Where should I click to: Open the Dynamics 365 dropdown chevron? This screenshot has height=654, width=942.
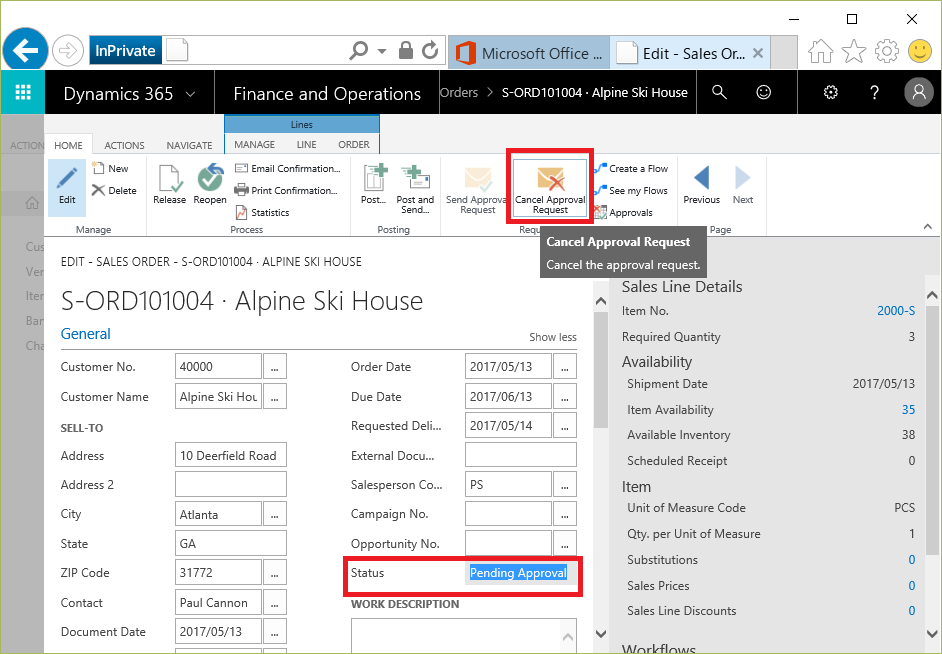(x=191, y=94)
